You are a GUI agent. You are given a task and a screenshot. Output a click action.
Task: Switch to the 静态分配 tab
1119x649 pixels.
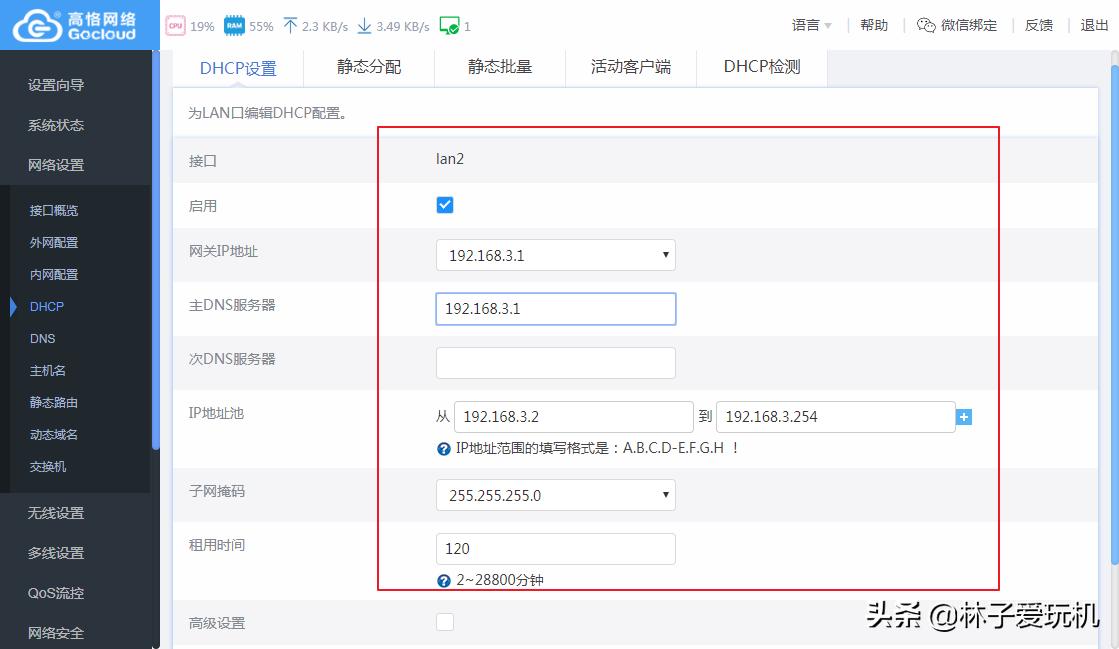click(368, 67)
